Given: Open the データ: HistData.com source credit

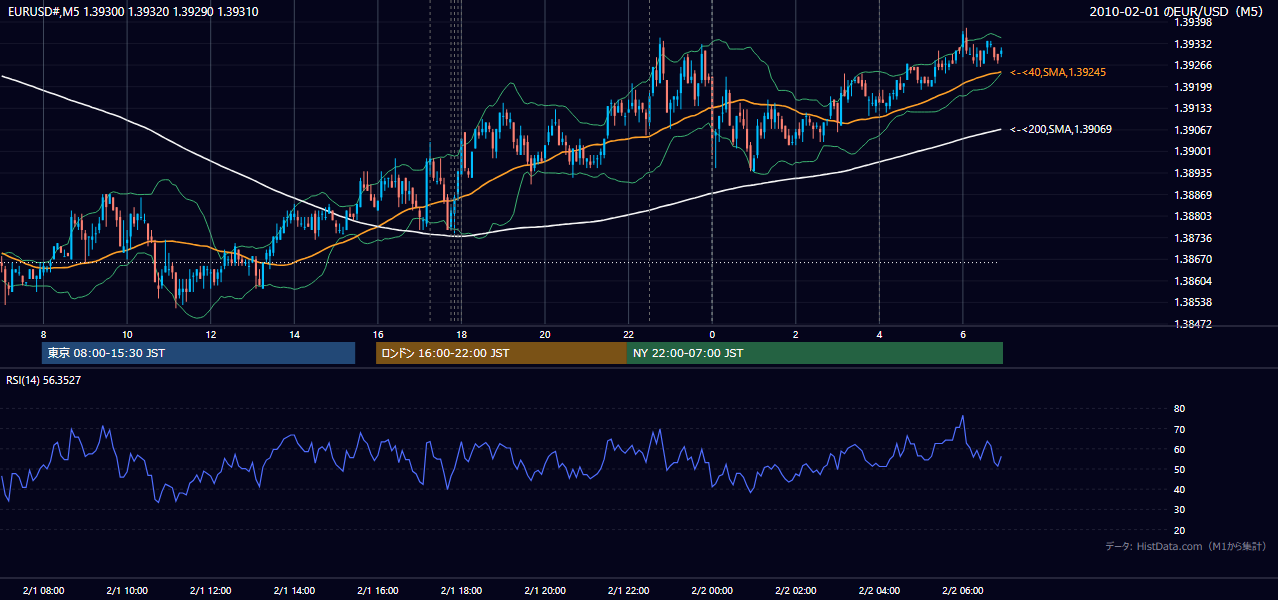Looking at the screenshot, I should pyautogui.click(x=1186, y=546).
